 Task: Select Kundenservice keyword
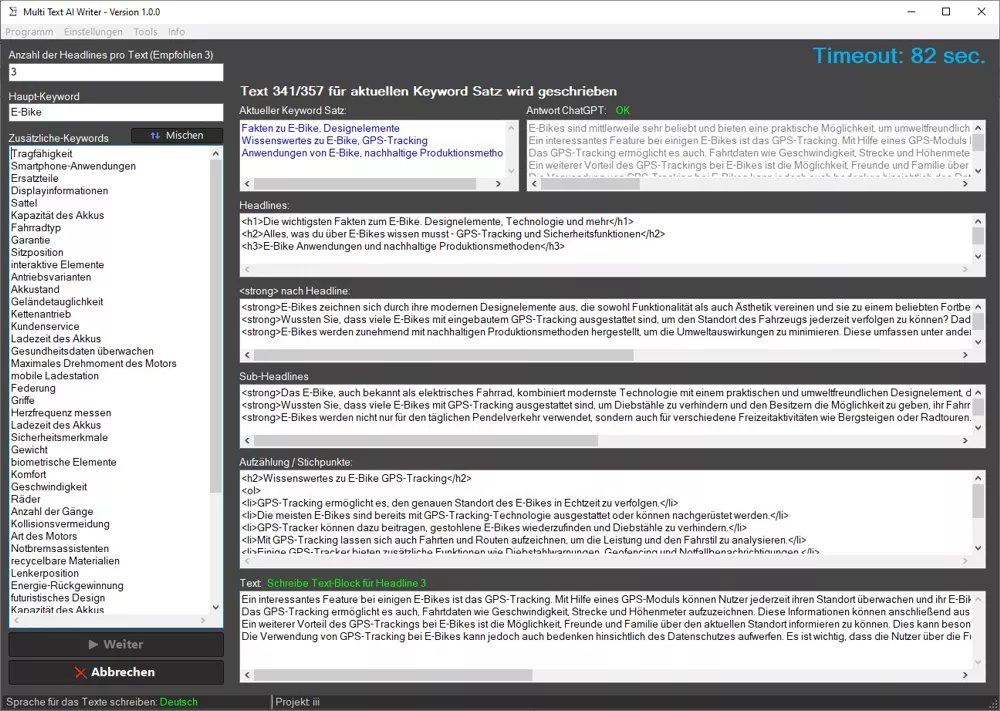(x=45, y=326)
